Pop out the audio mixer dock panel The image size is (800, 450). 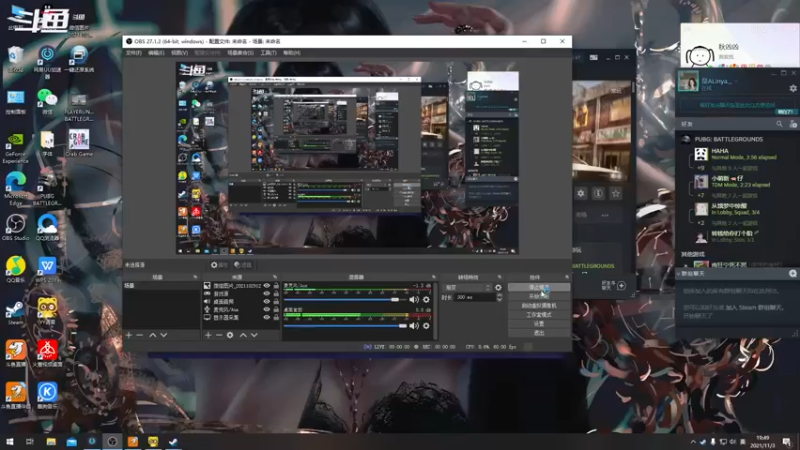coord(434,277)
